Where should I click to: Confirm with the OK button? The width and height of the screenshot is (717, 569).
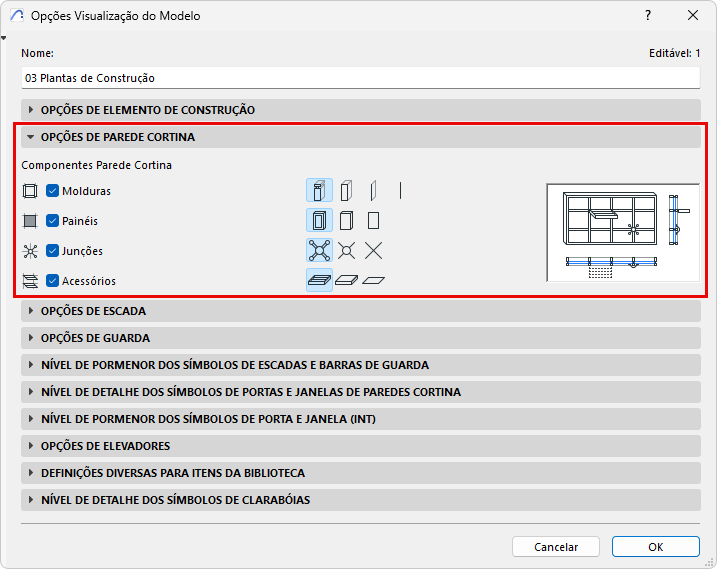coord(656,547)
